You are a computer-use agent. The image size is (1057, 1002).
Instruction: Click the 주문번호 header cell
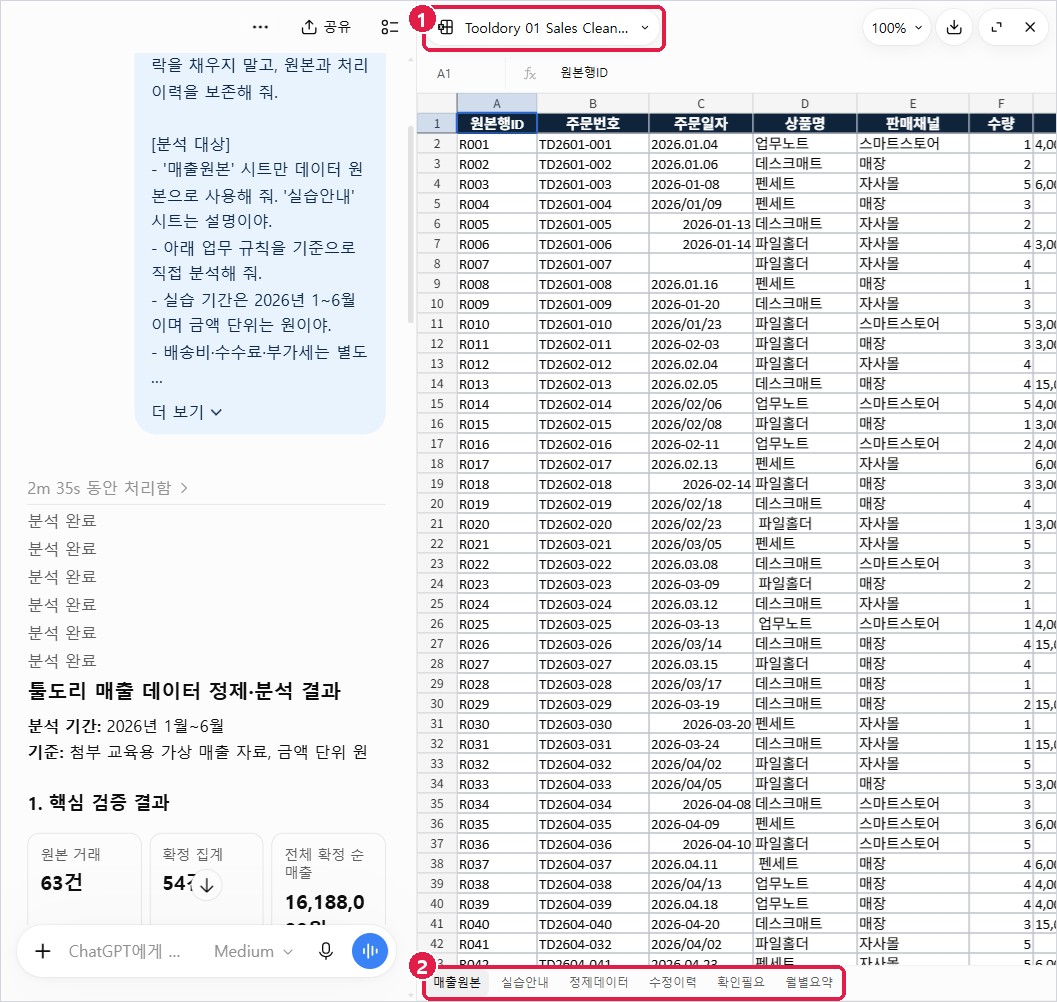pos(593,123)
